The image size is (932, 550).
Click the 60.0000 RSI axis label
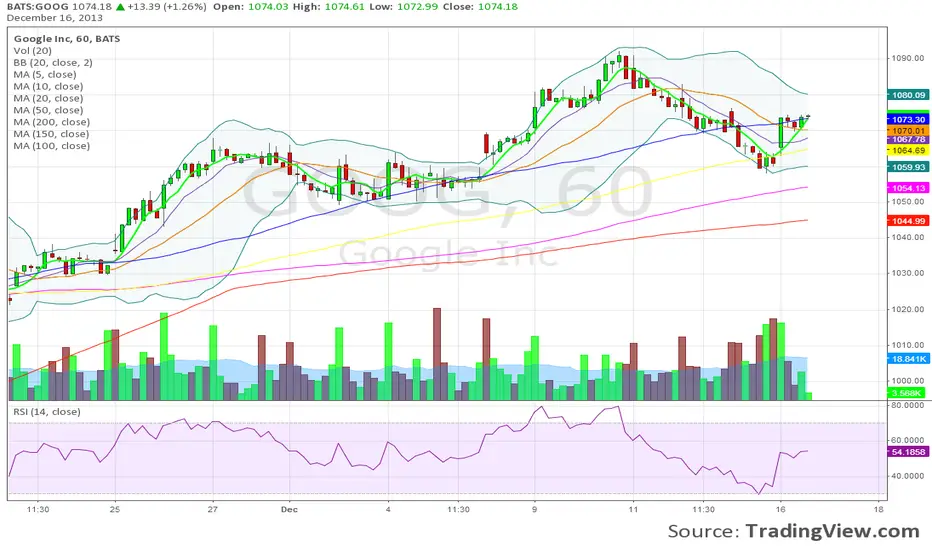tap(908, 441)
